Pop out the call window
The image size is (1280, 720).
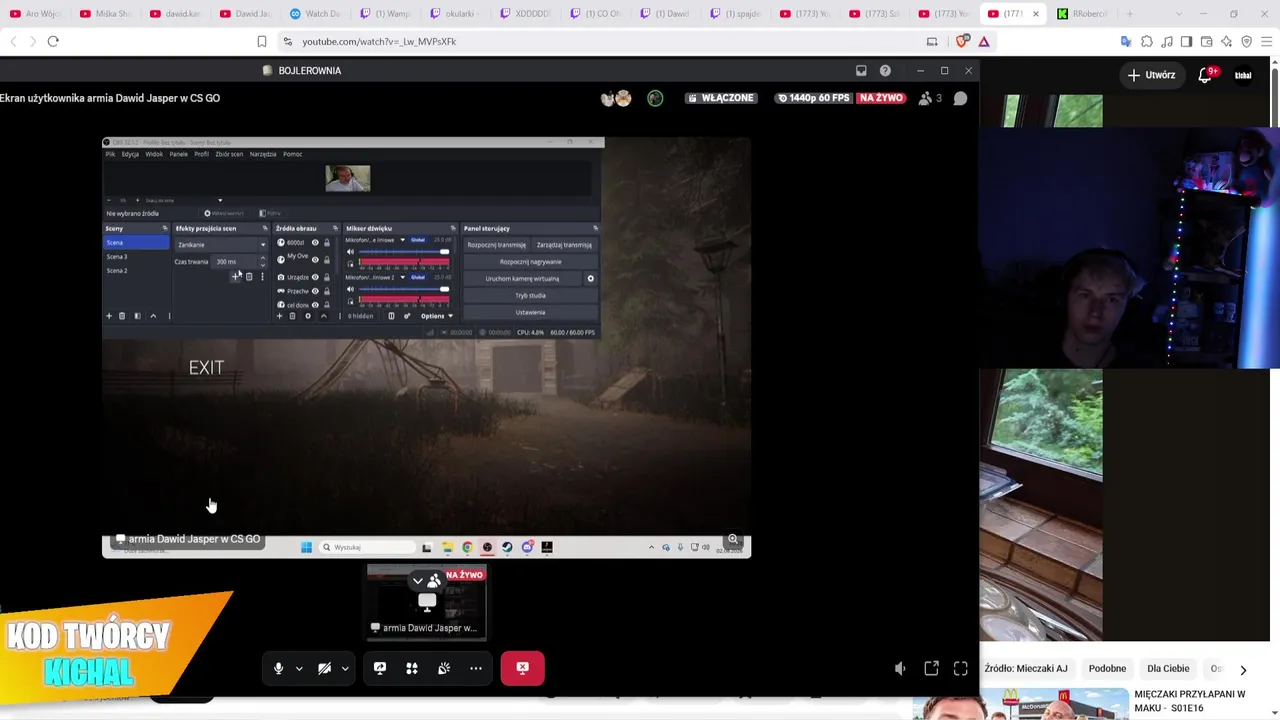click(x=931, y=669)
